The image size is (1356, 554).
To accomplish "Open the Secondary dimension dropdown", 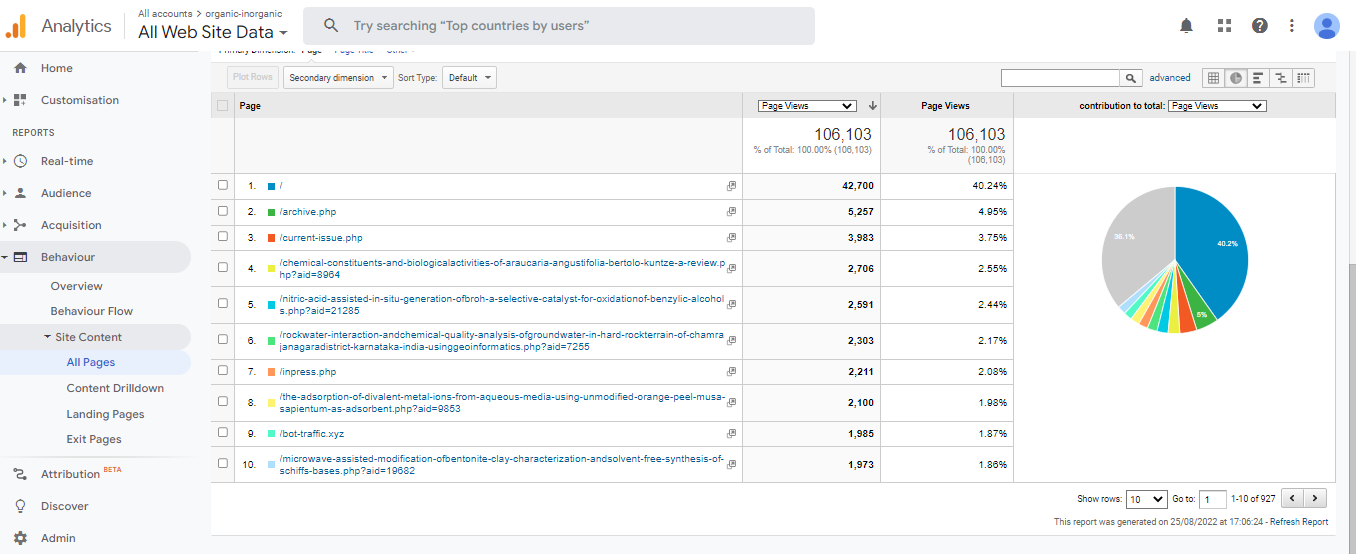I will pyautogui.click(x=338, y=78).
